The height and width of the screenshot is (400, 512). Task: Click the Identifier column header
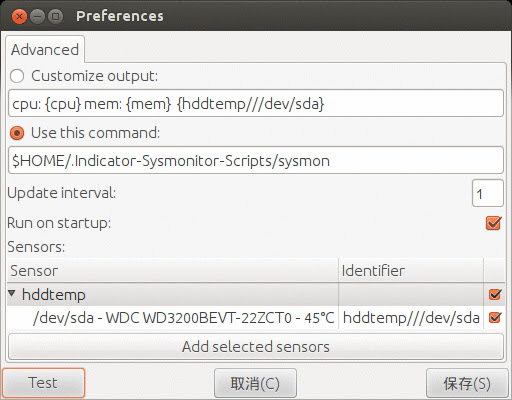coord(411,270)
